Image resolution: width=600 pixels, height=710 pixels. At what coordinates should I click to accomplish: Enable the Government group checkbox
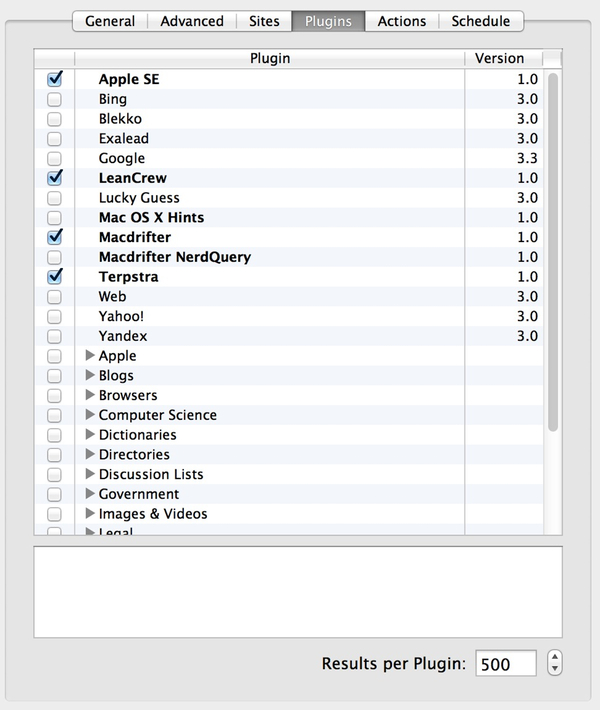coord(54,494)
